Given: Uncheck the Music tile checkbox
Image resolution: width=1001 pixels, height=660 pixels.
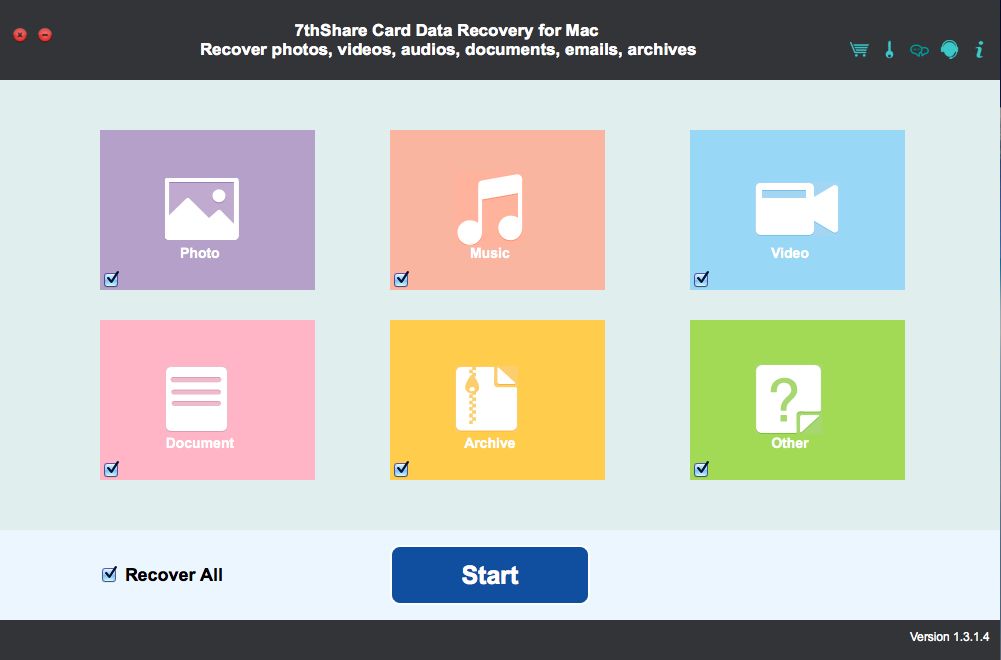Looking at the screenshot, I should [x=402, y=279].
